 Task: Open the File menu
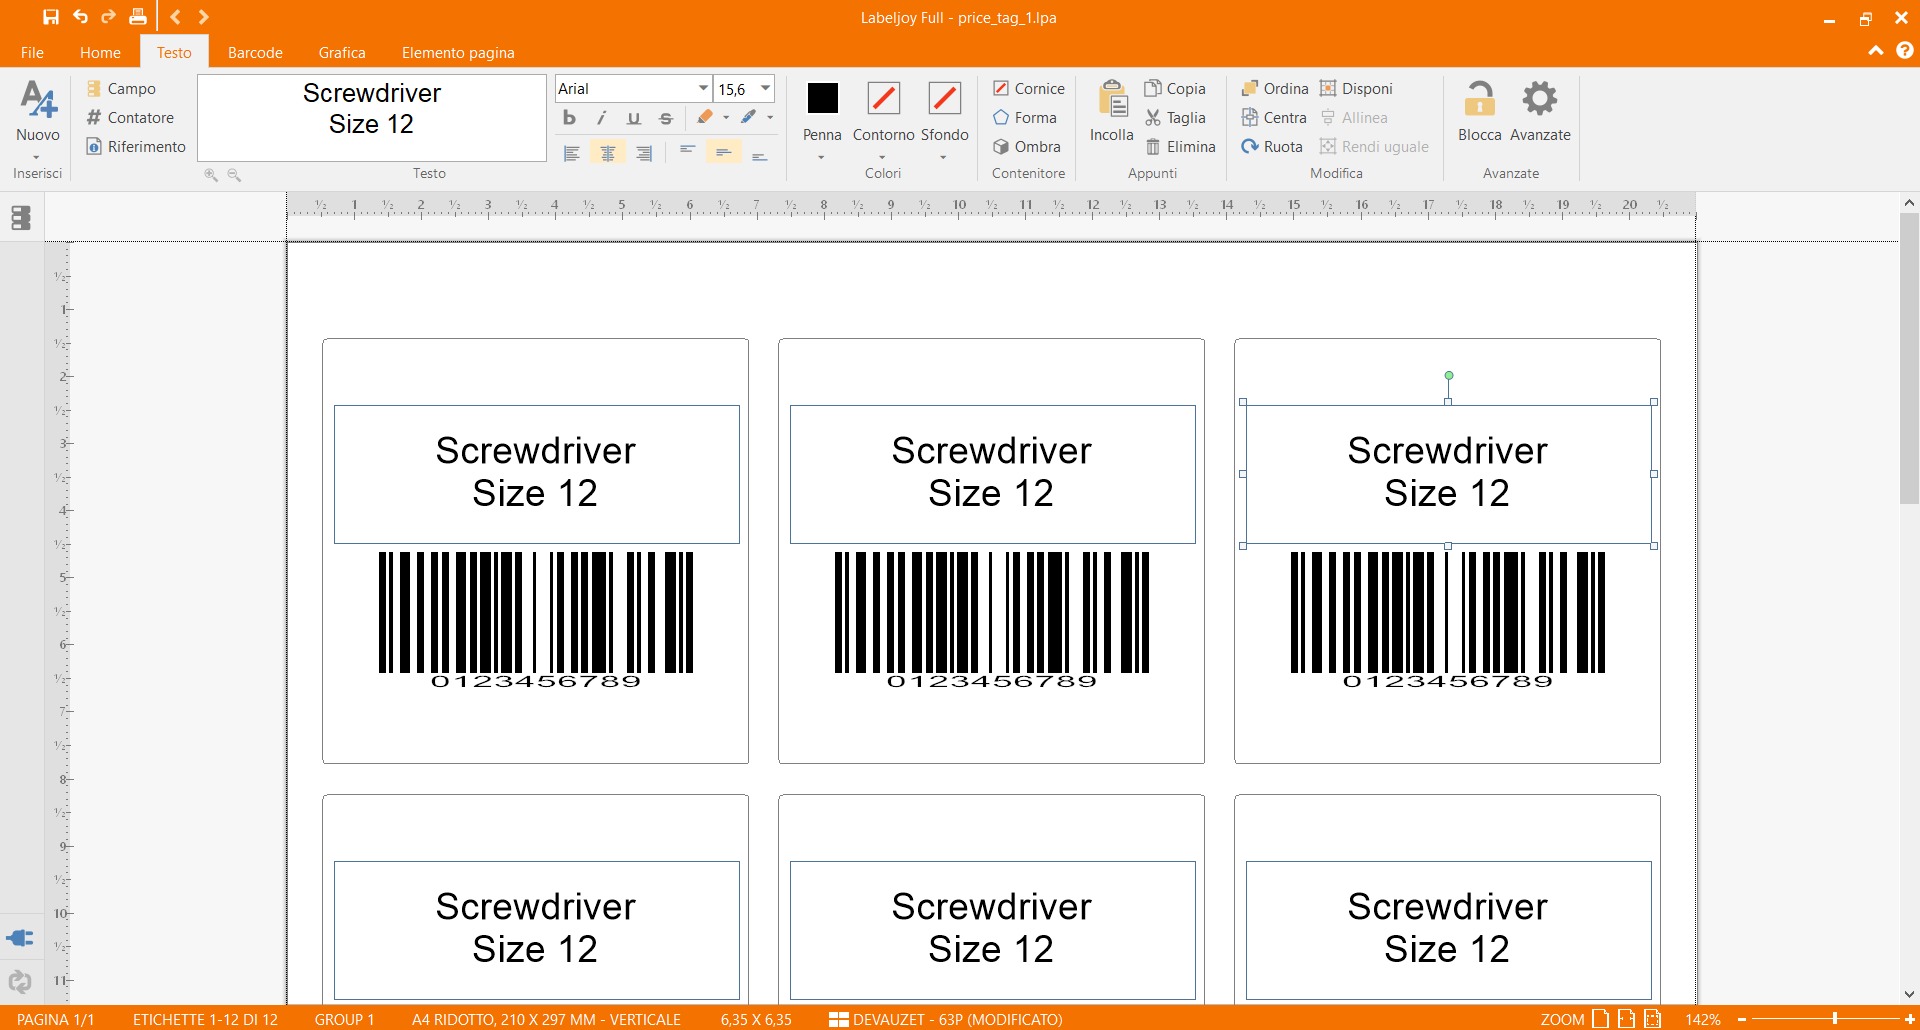tap(32, 53)
